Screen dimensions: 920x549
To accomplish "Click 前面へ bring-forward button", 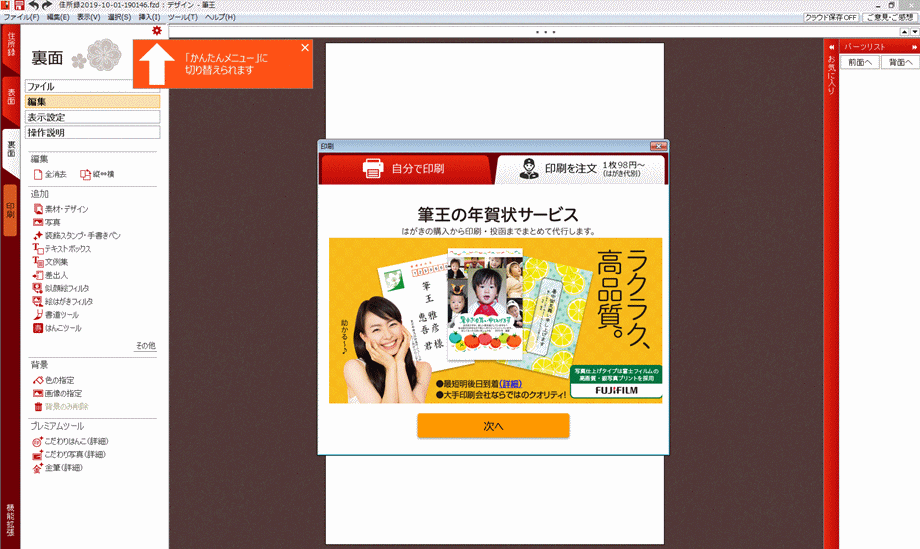I will [x=860, y=62].
